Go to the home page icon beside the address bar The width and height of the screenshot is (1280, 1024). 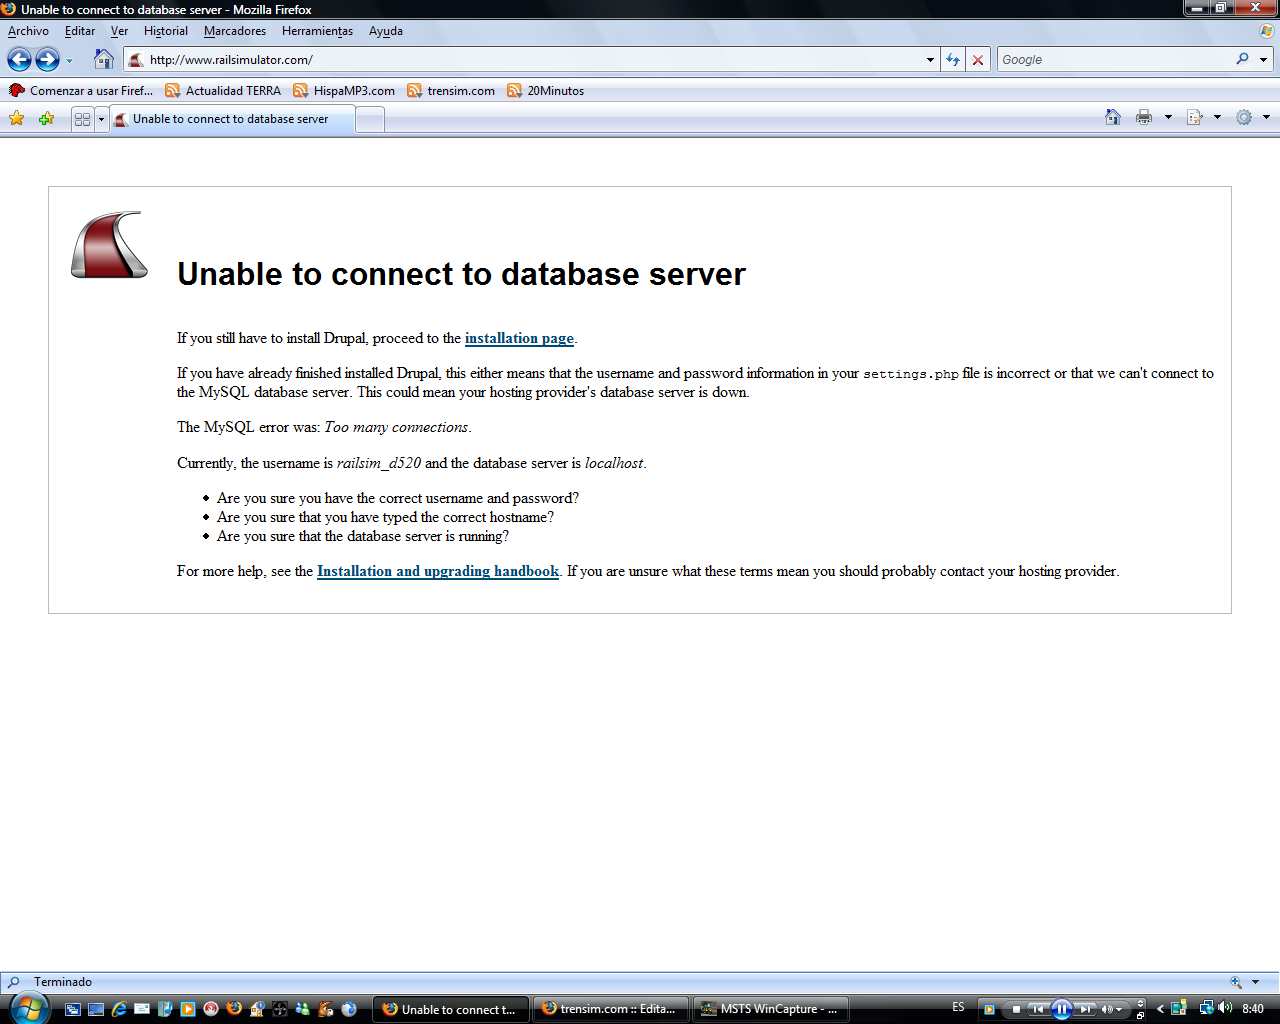(103, 59)
